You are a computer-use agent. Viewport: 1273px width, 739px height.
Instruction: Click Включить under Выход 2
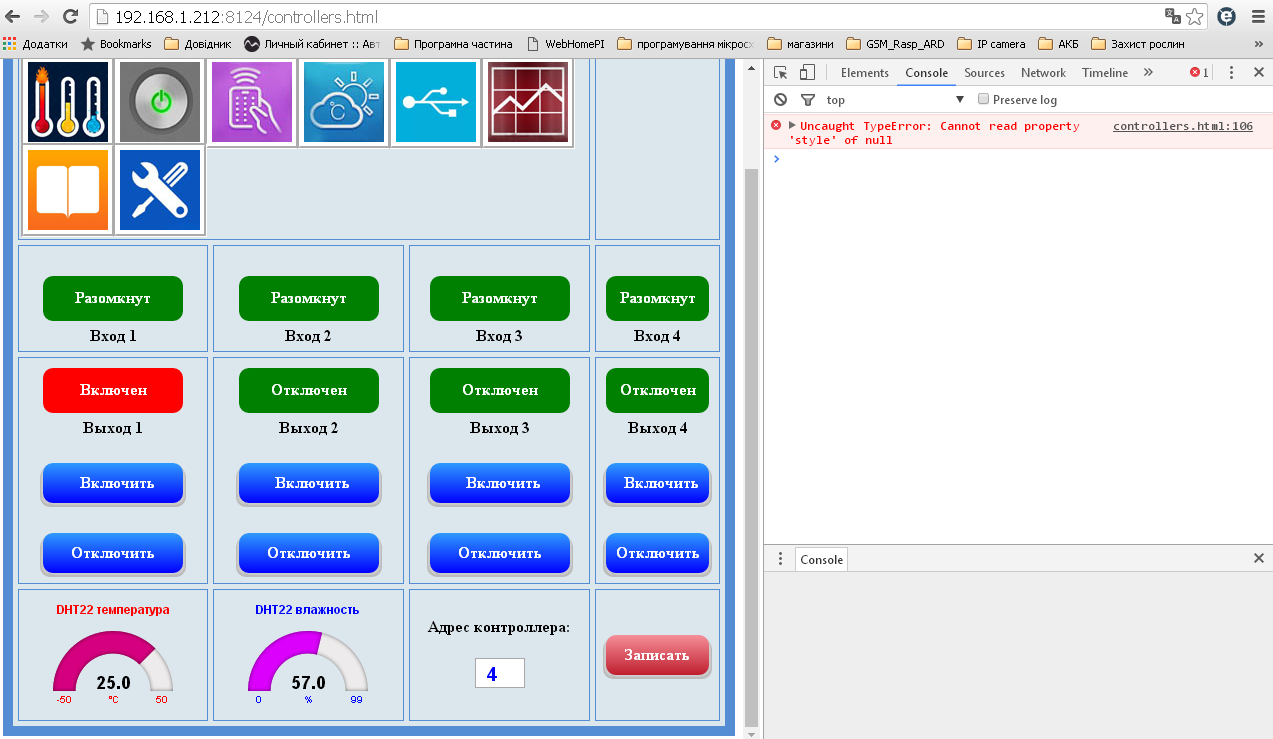(x=309, y=484)
